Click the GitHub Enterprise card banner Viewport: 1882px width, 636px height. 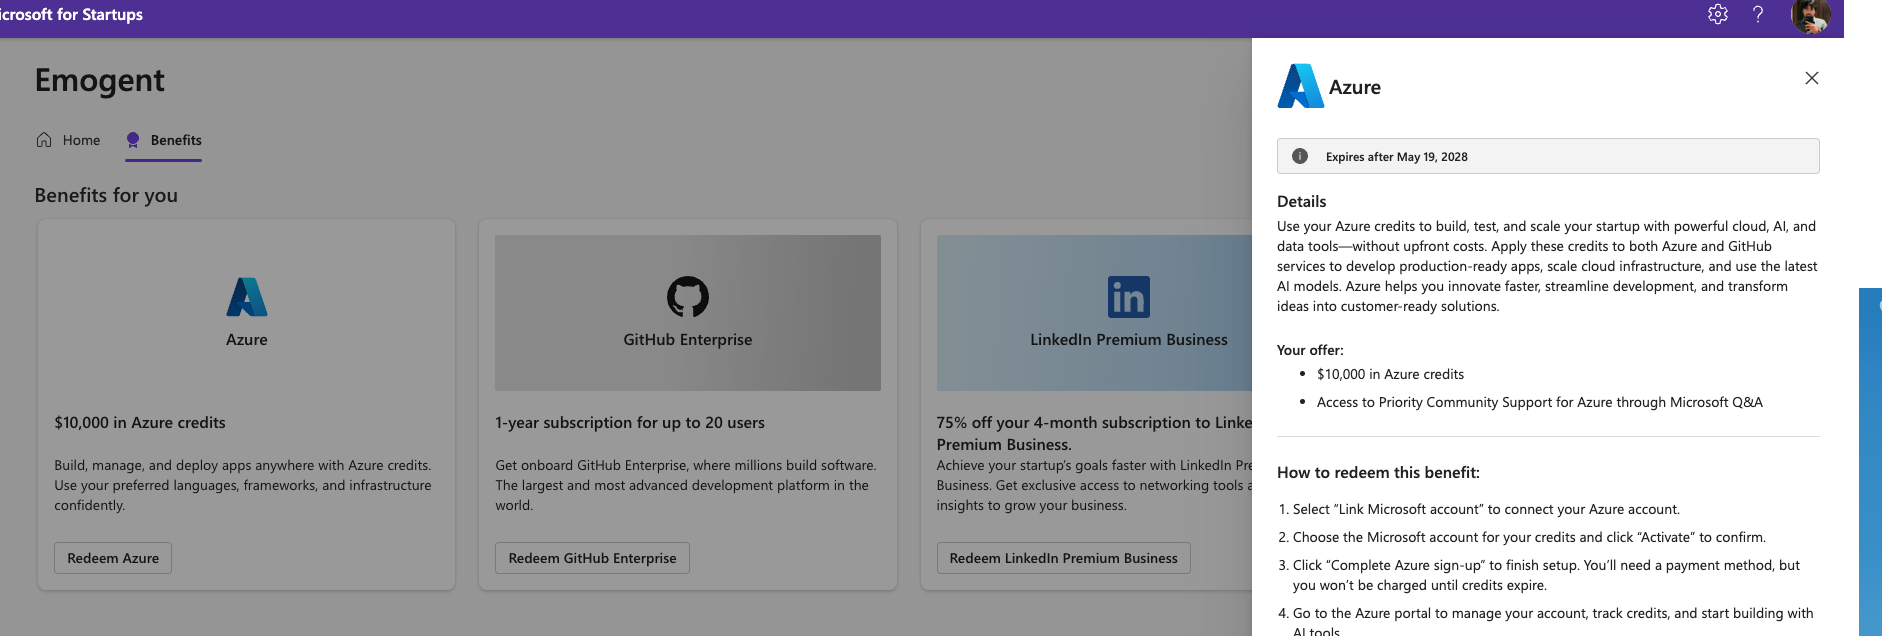pos(688,313)
